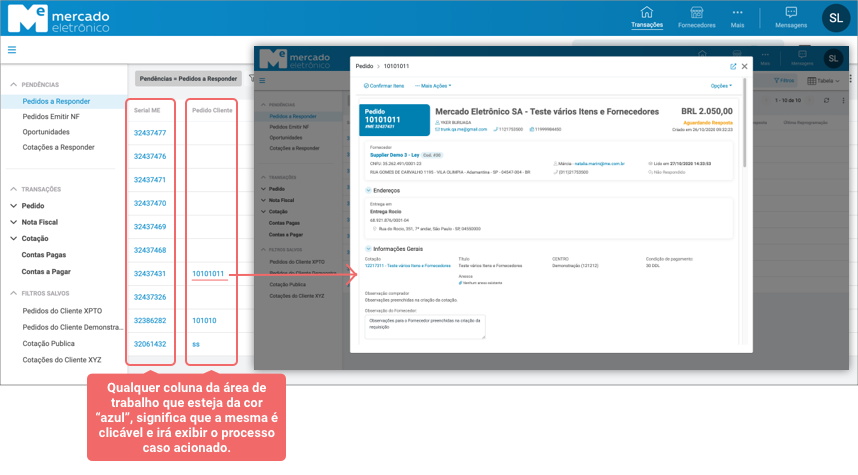
Task: Select Pedidos a Responder in the background window sidebar
Action: pos(293,117)
